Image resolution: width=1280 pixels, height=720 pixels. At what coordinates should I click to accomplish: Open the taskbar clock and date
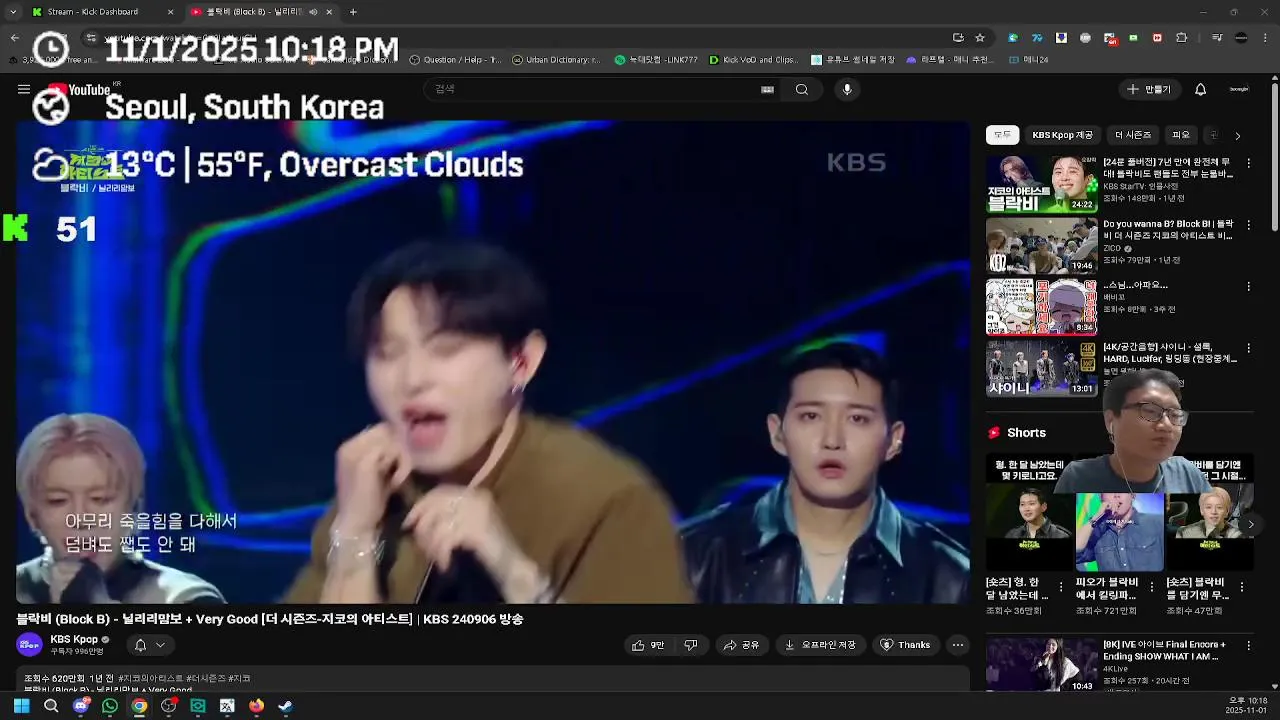[1247, 706]
